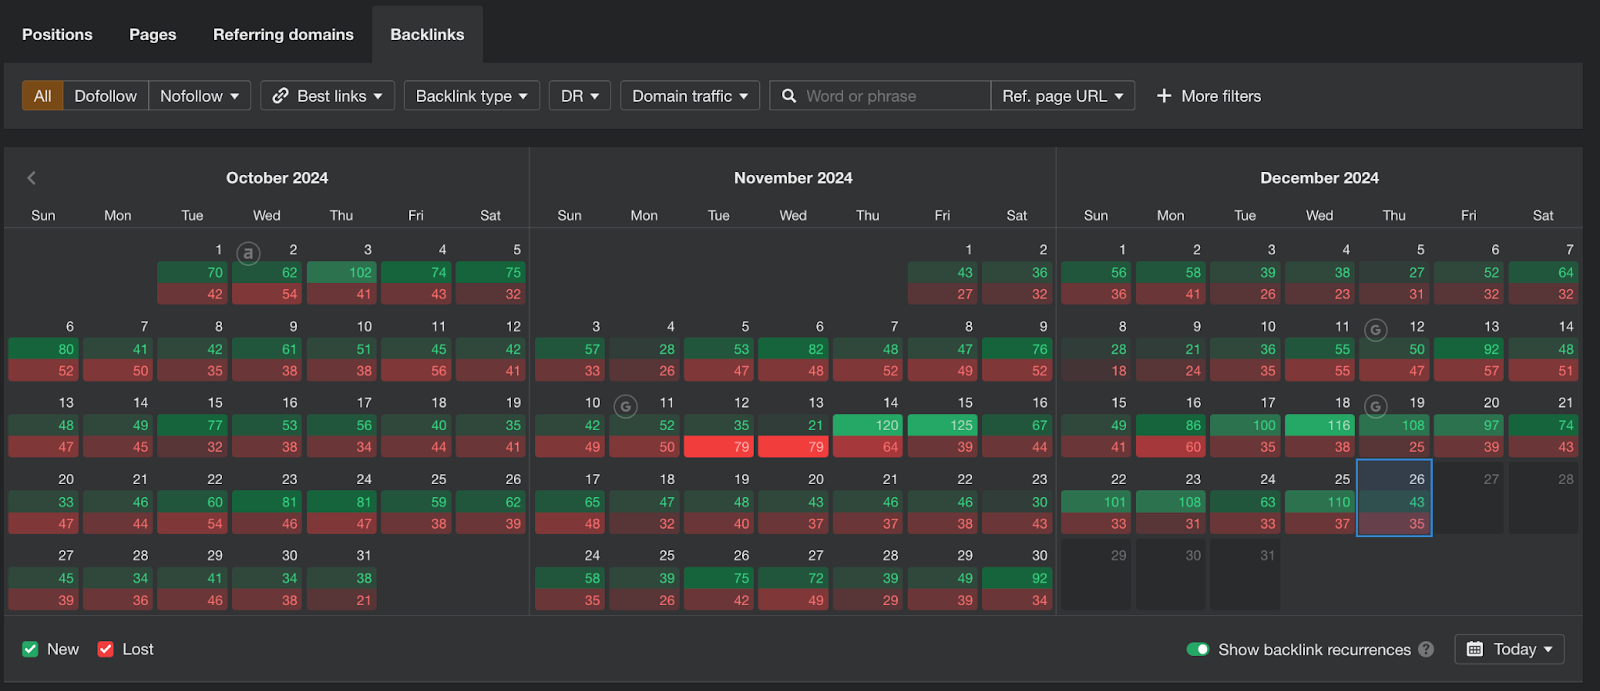Click new value 108 on December 23
The image size is (1600, 691).
tap(1171, 502)
